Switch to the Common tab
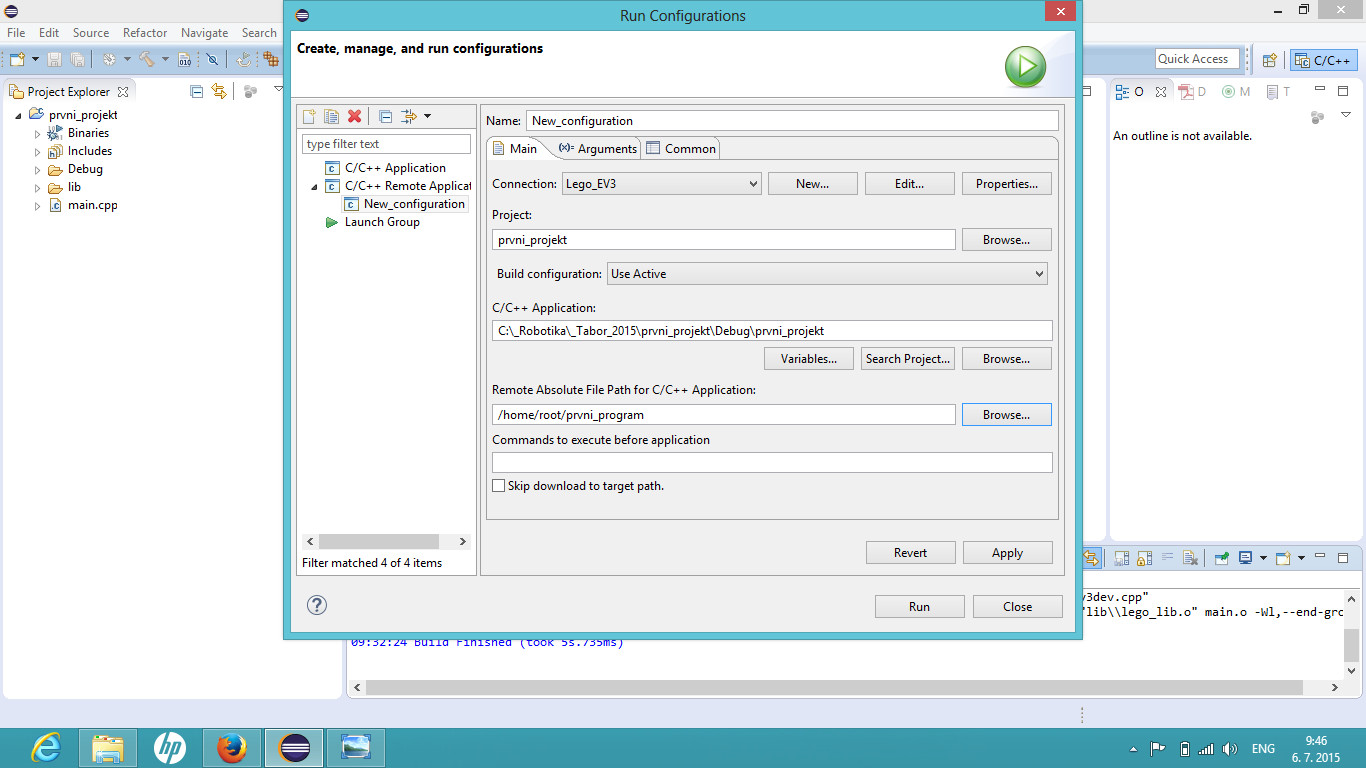This screenshot has height=768, width=1366. (681, 149)
